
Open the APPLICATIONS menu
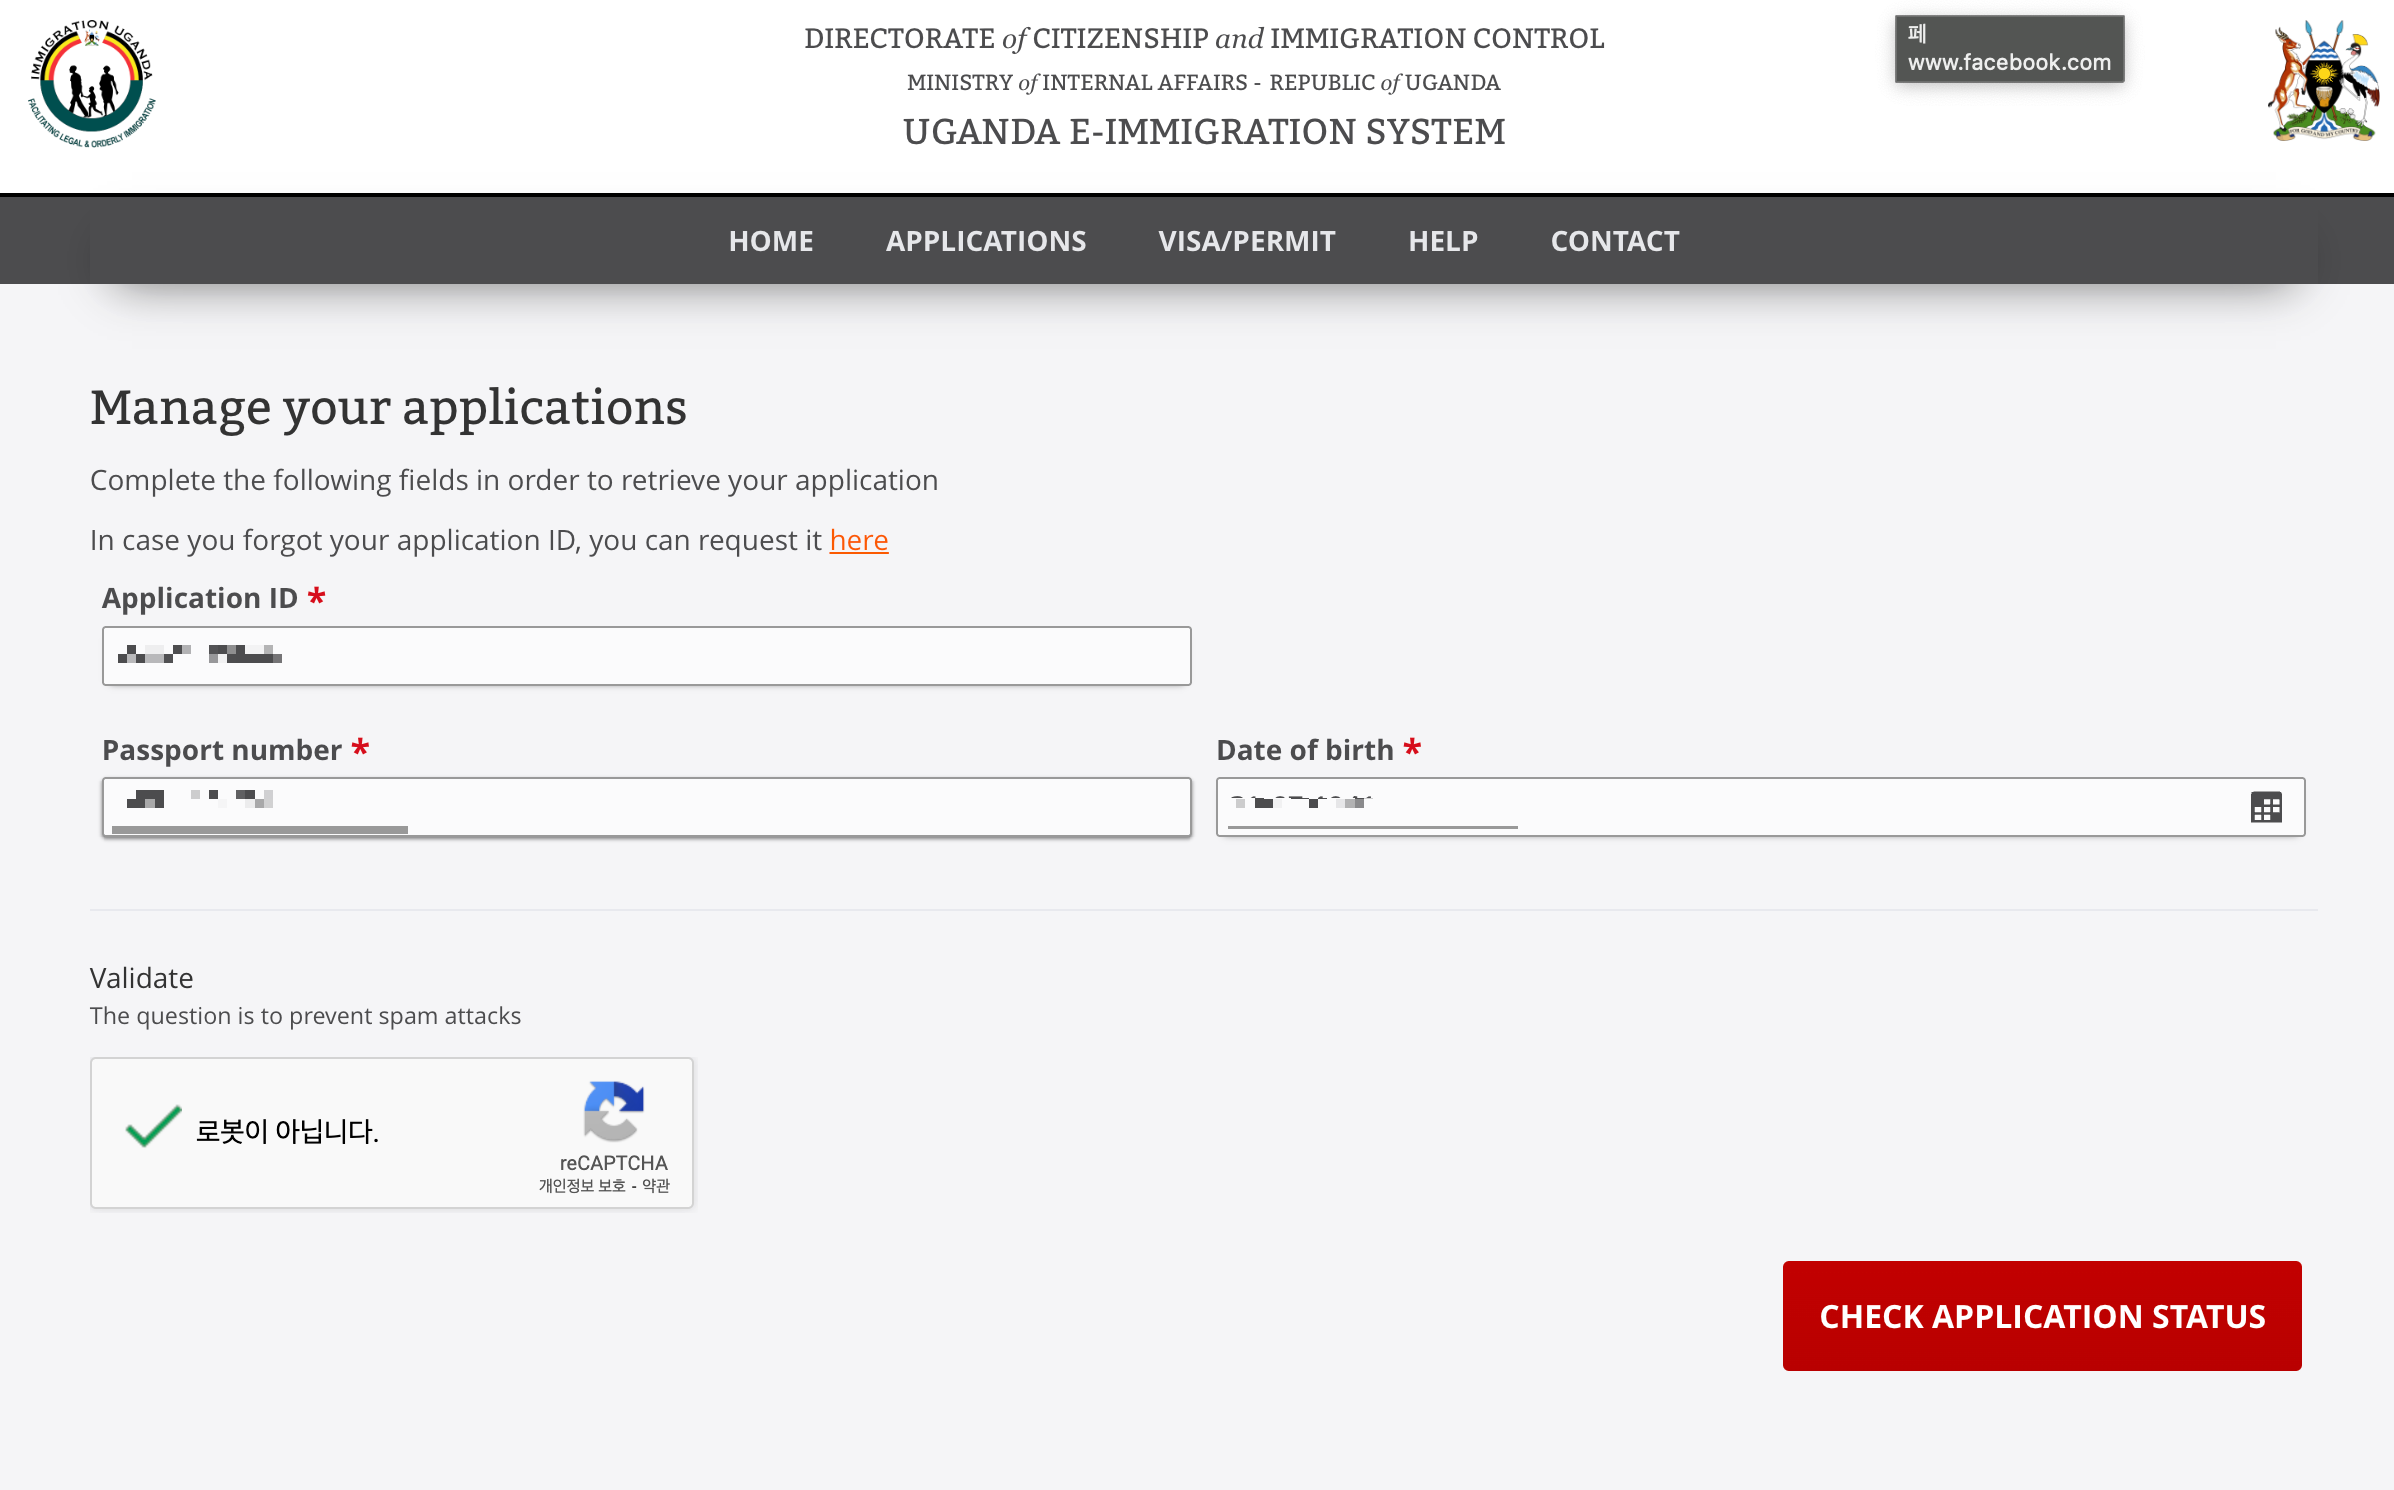click(985, 241)
